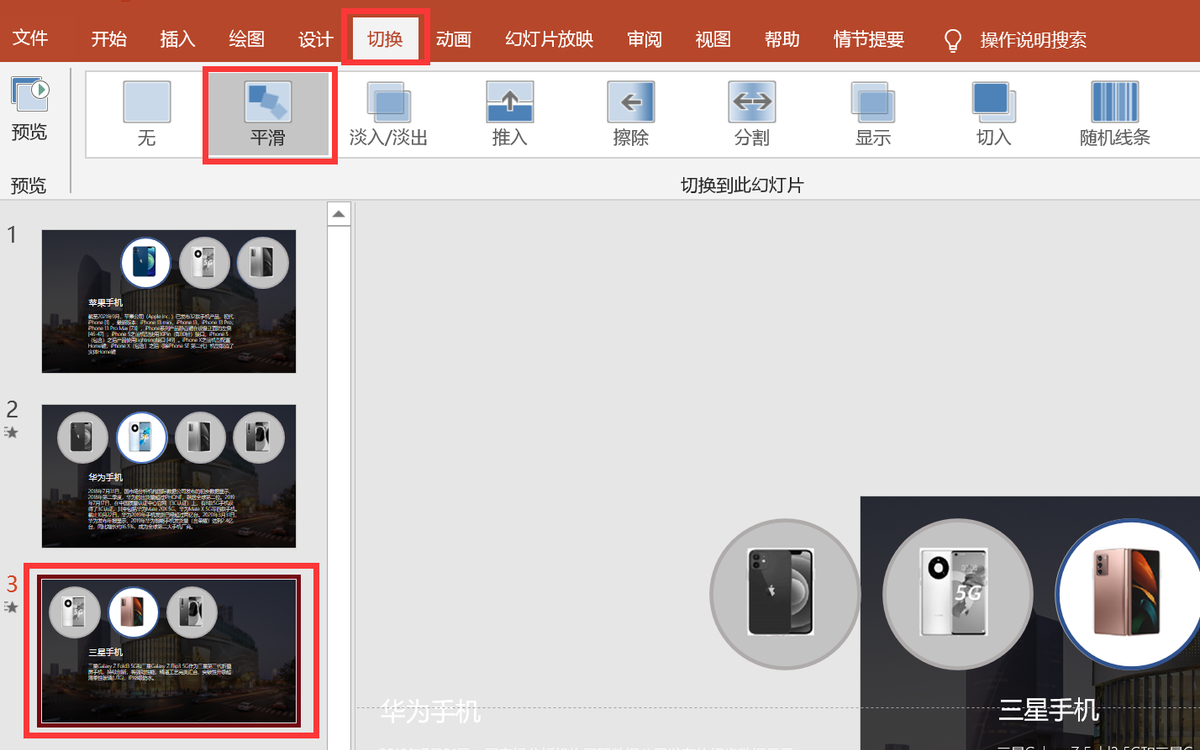Select the Cut (切入) transition

[993, 114]
